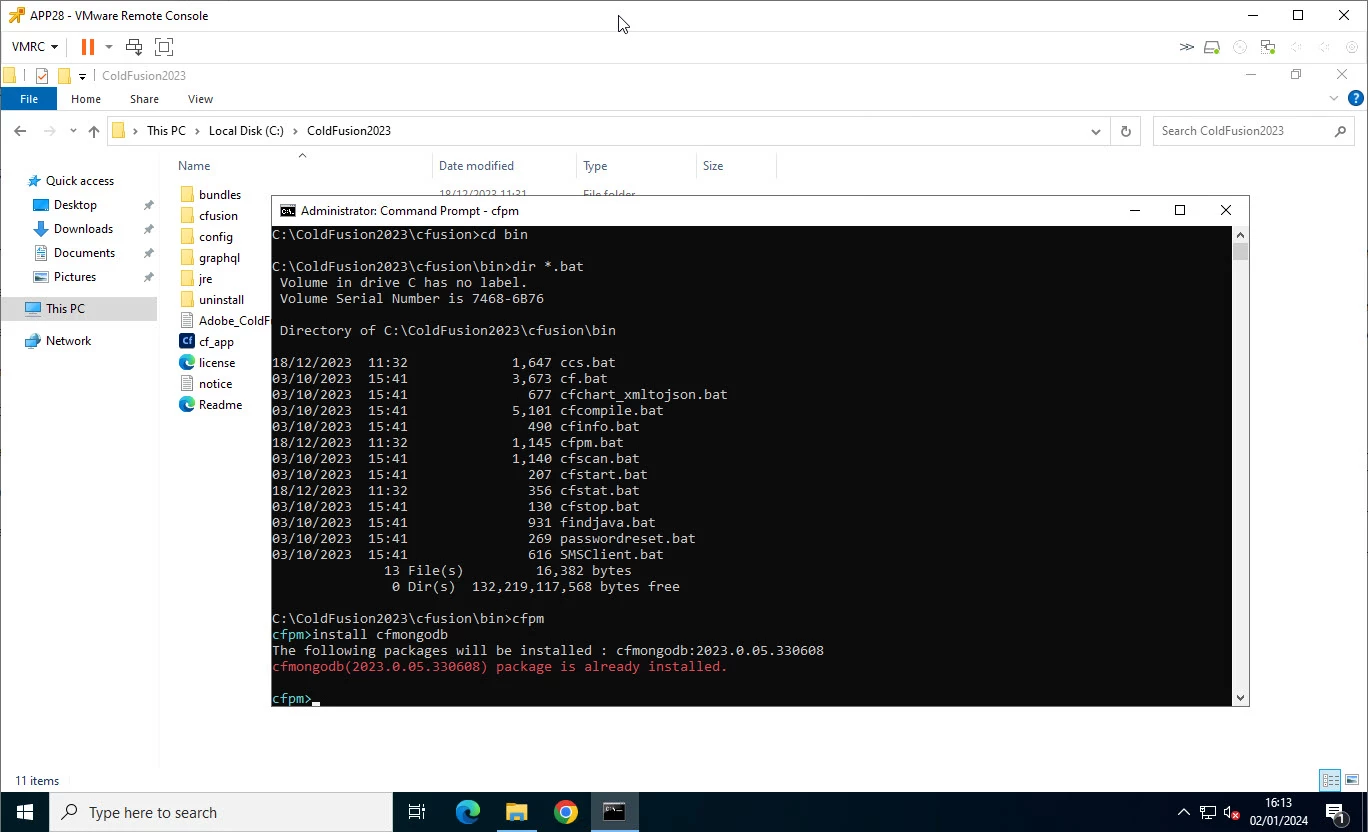Select the uninstall folder
The height and width of the screenshot is (832, 1368).
pyautogui.click(x=221, y=300)
